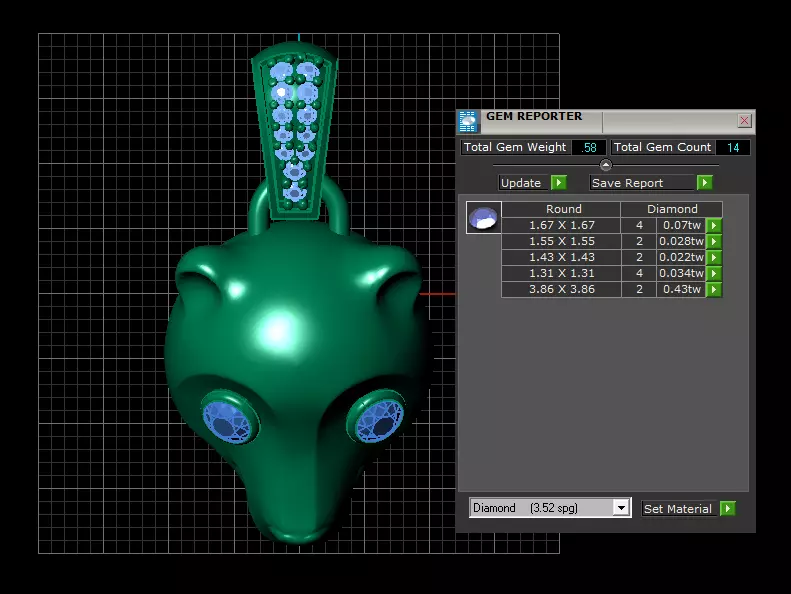Click the 0.034tw weight cell
This screenshot has width=791, height=594.
[681, 274]
